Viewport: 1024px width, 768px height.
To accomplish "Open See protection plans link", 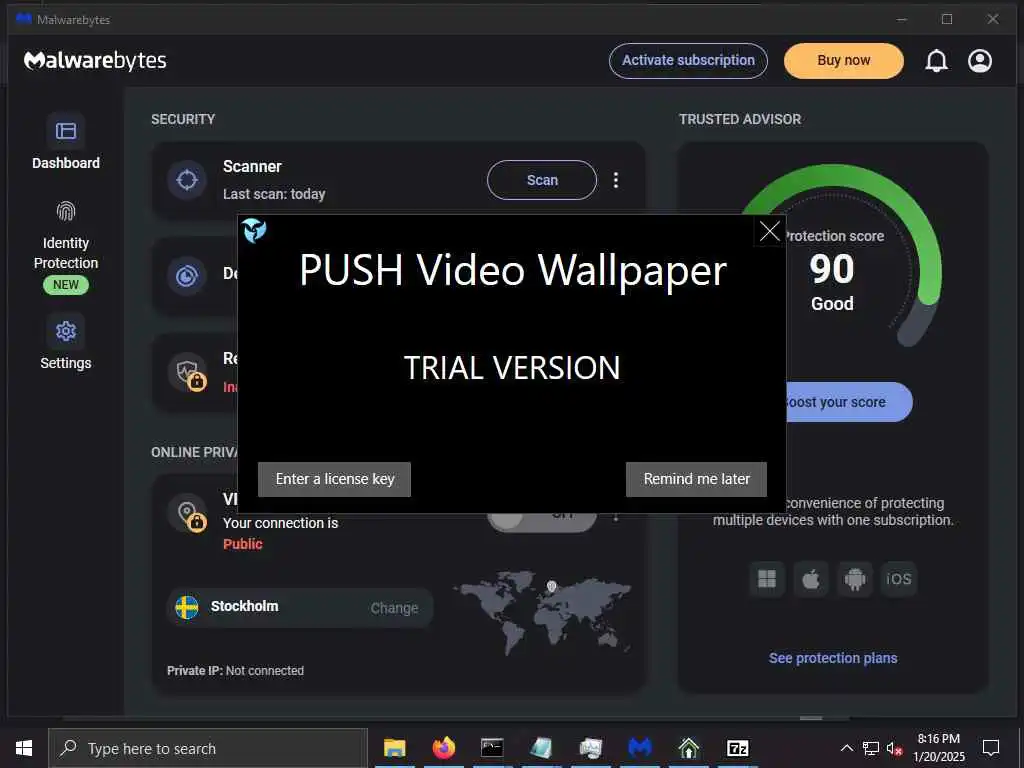I will pyautogui.click(x=833, y=658).
